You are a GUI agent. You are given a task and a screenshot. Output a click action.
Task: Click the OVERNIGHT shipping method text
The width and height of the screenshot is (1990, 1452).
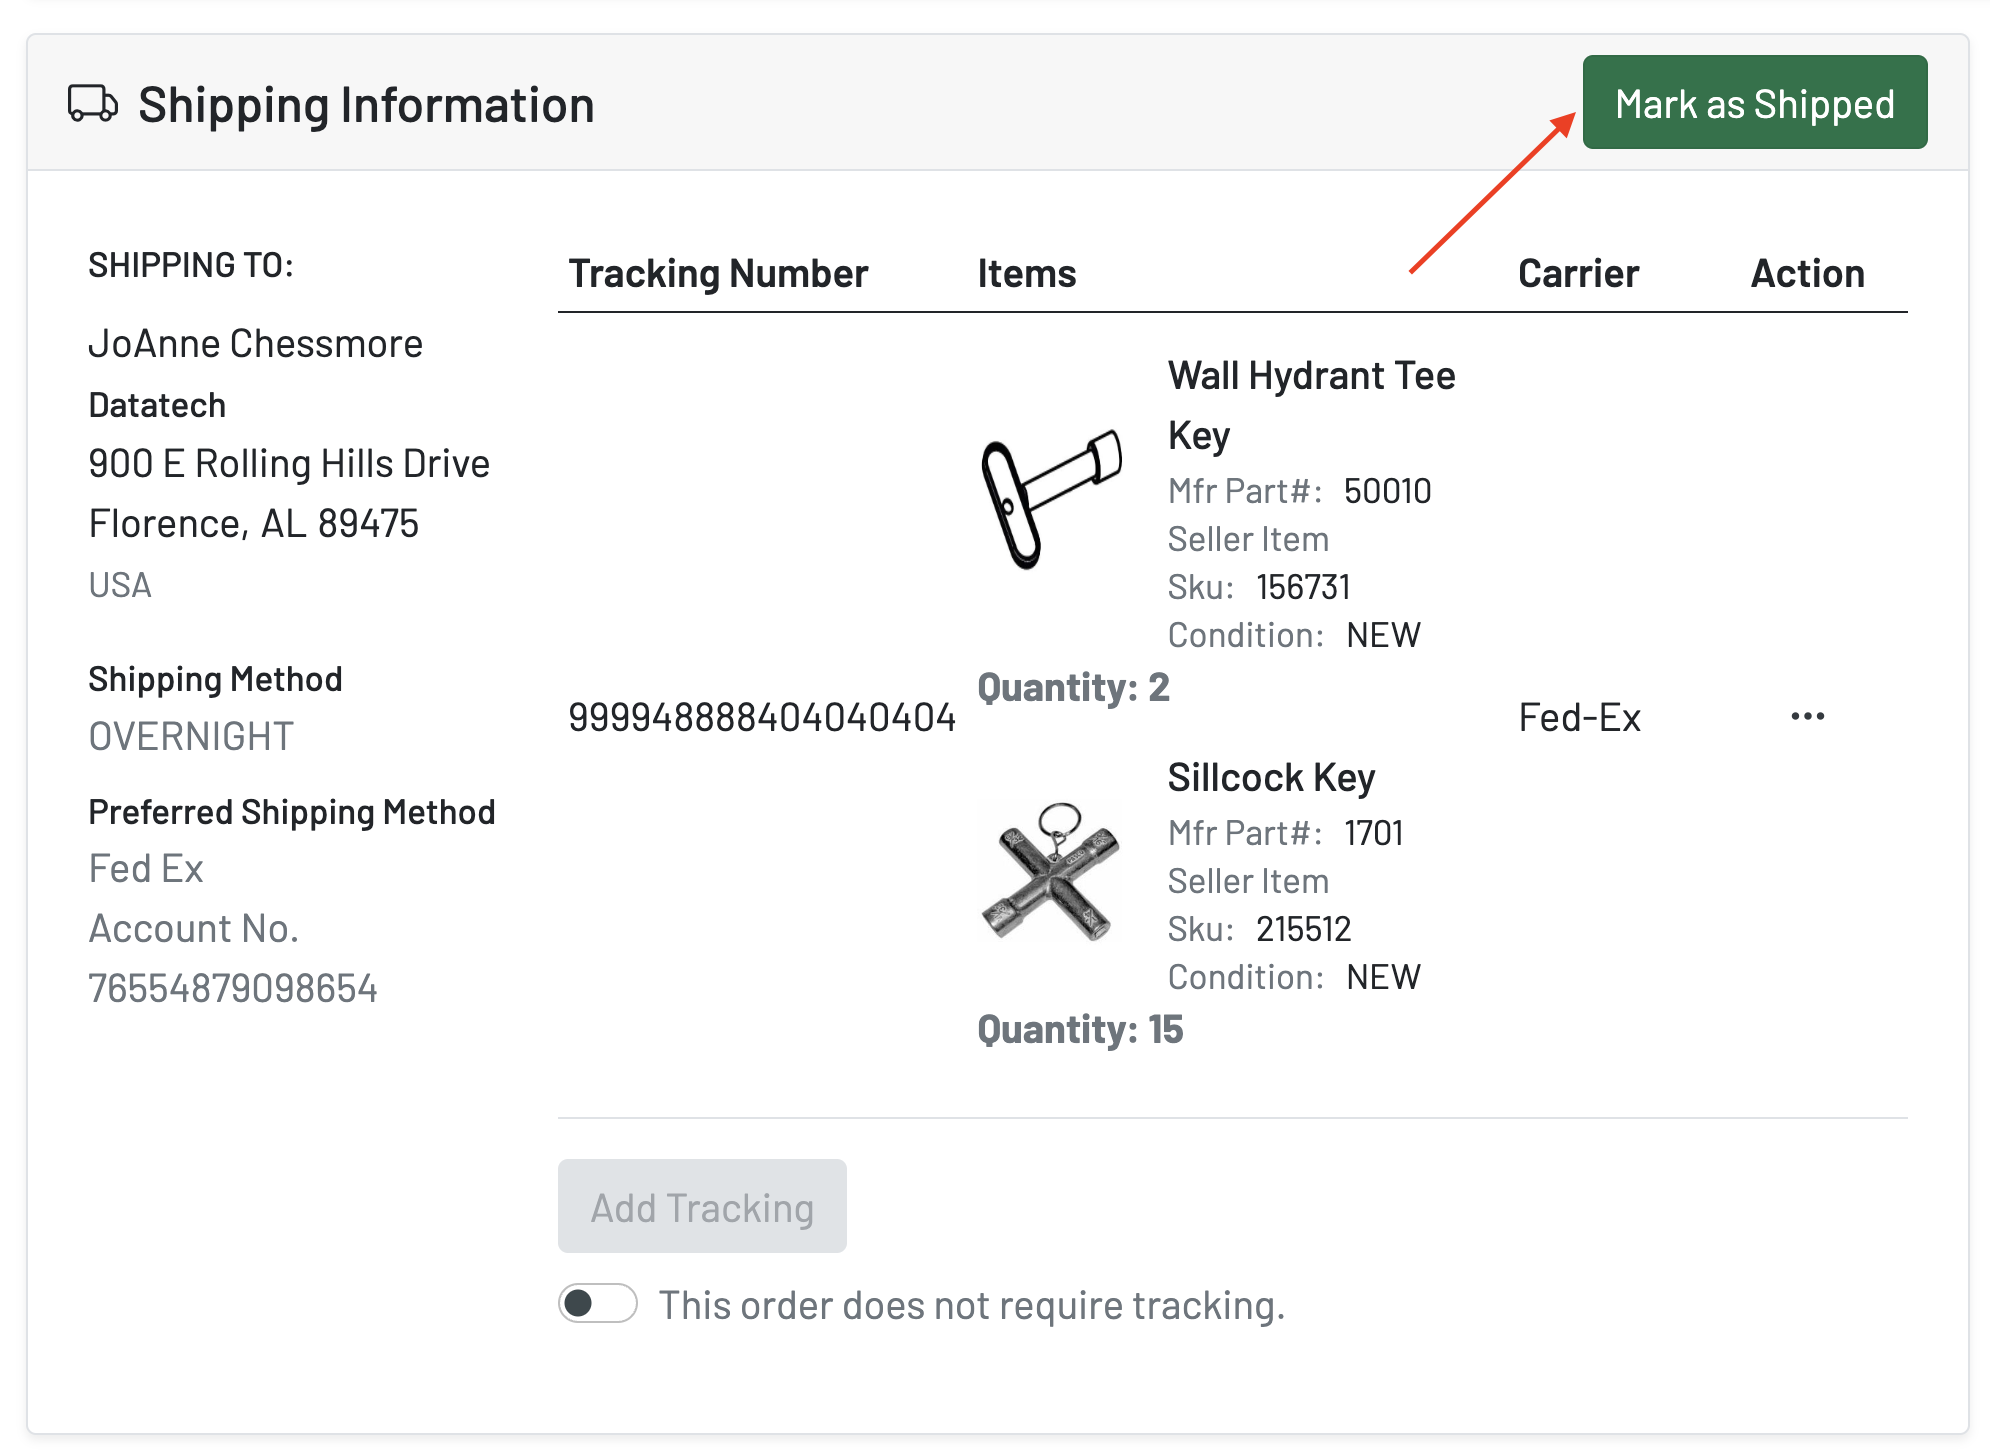pyautogui.click(x=191, y=737)
